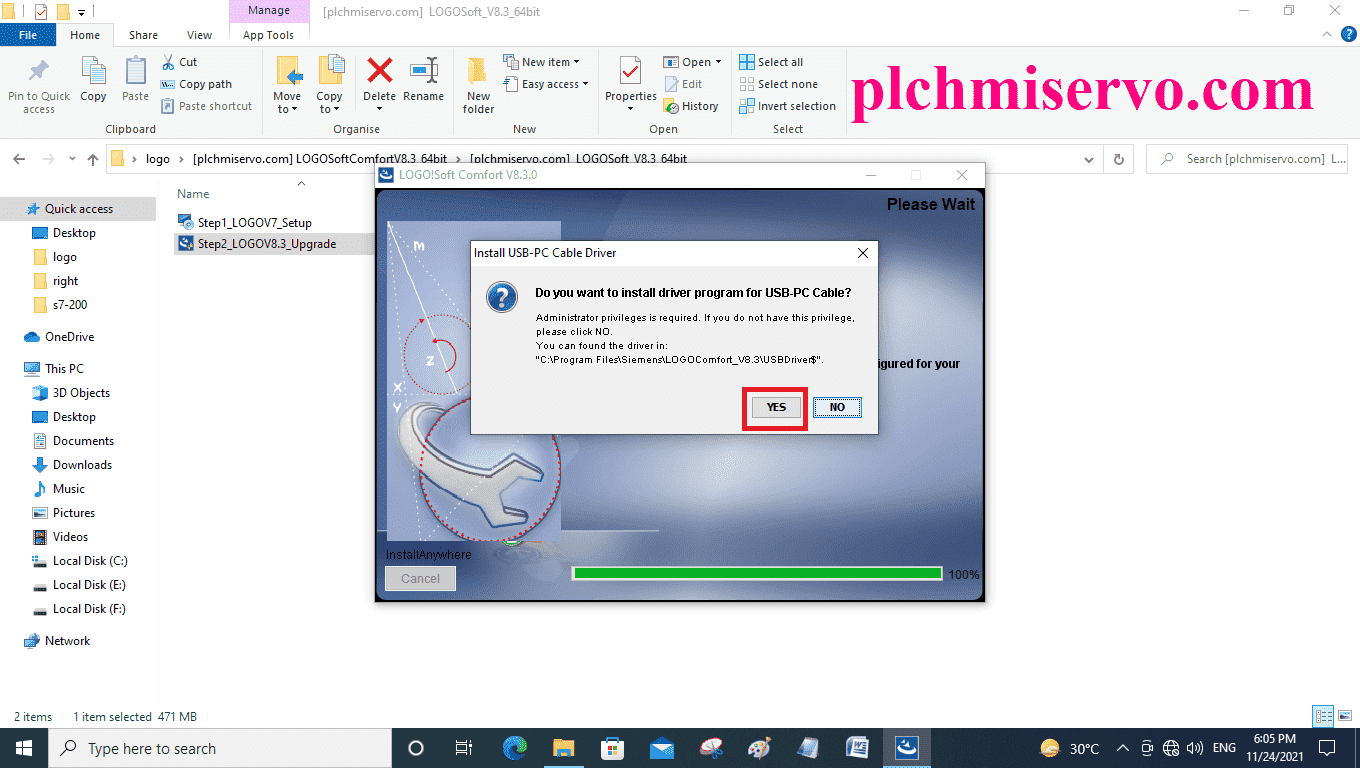Open the View ribbon tab
The width and height of the screenshot is (1360, 768).
point(200,35)
